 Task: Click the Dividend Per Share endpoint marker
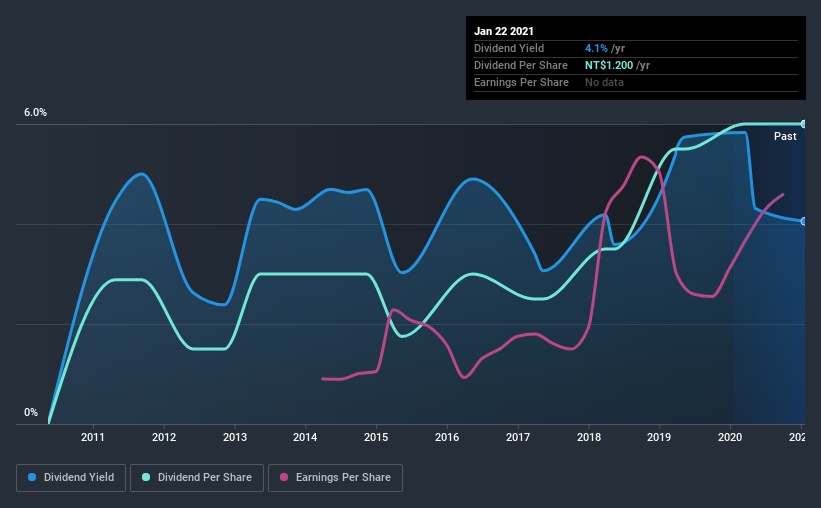click(x=803, y=124)
